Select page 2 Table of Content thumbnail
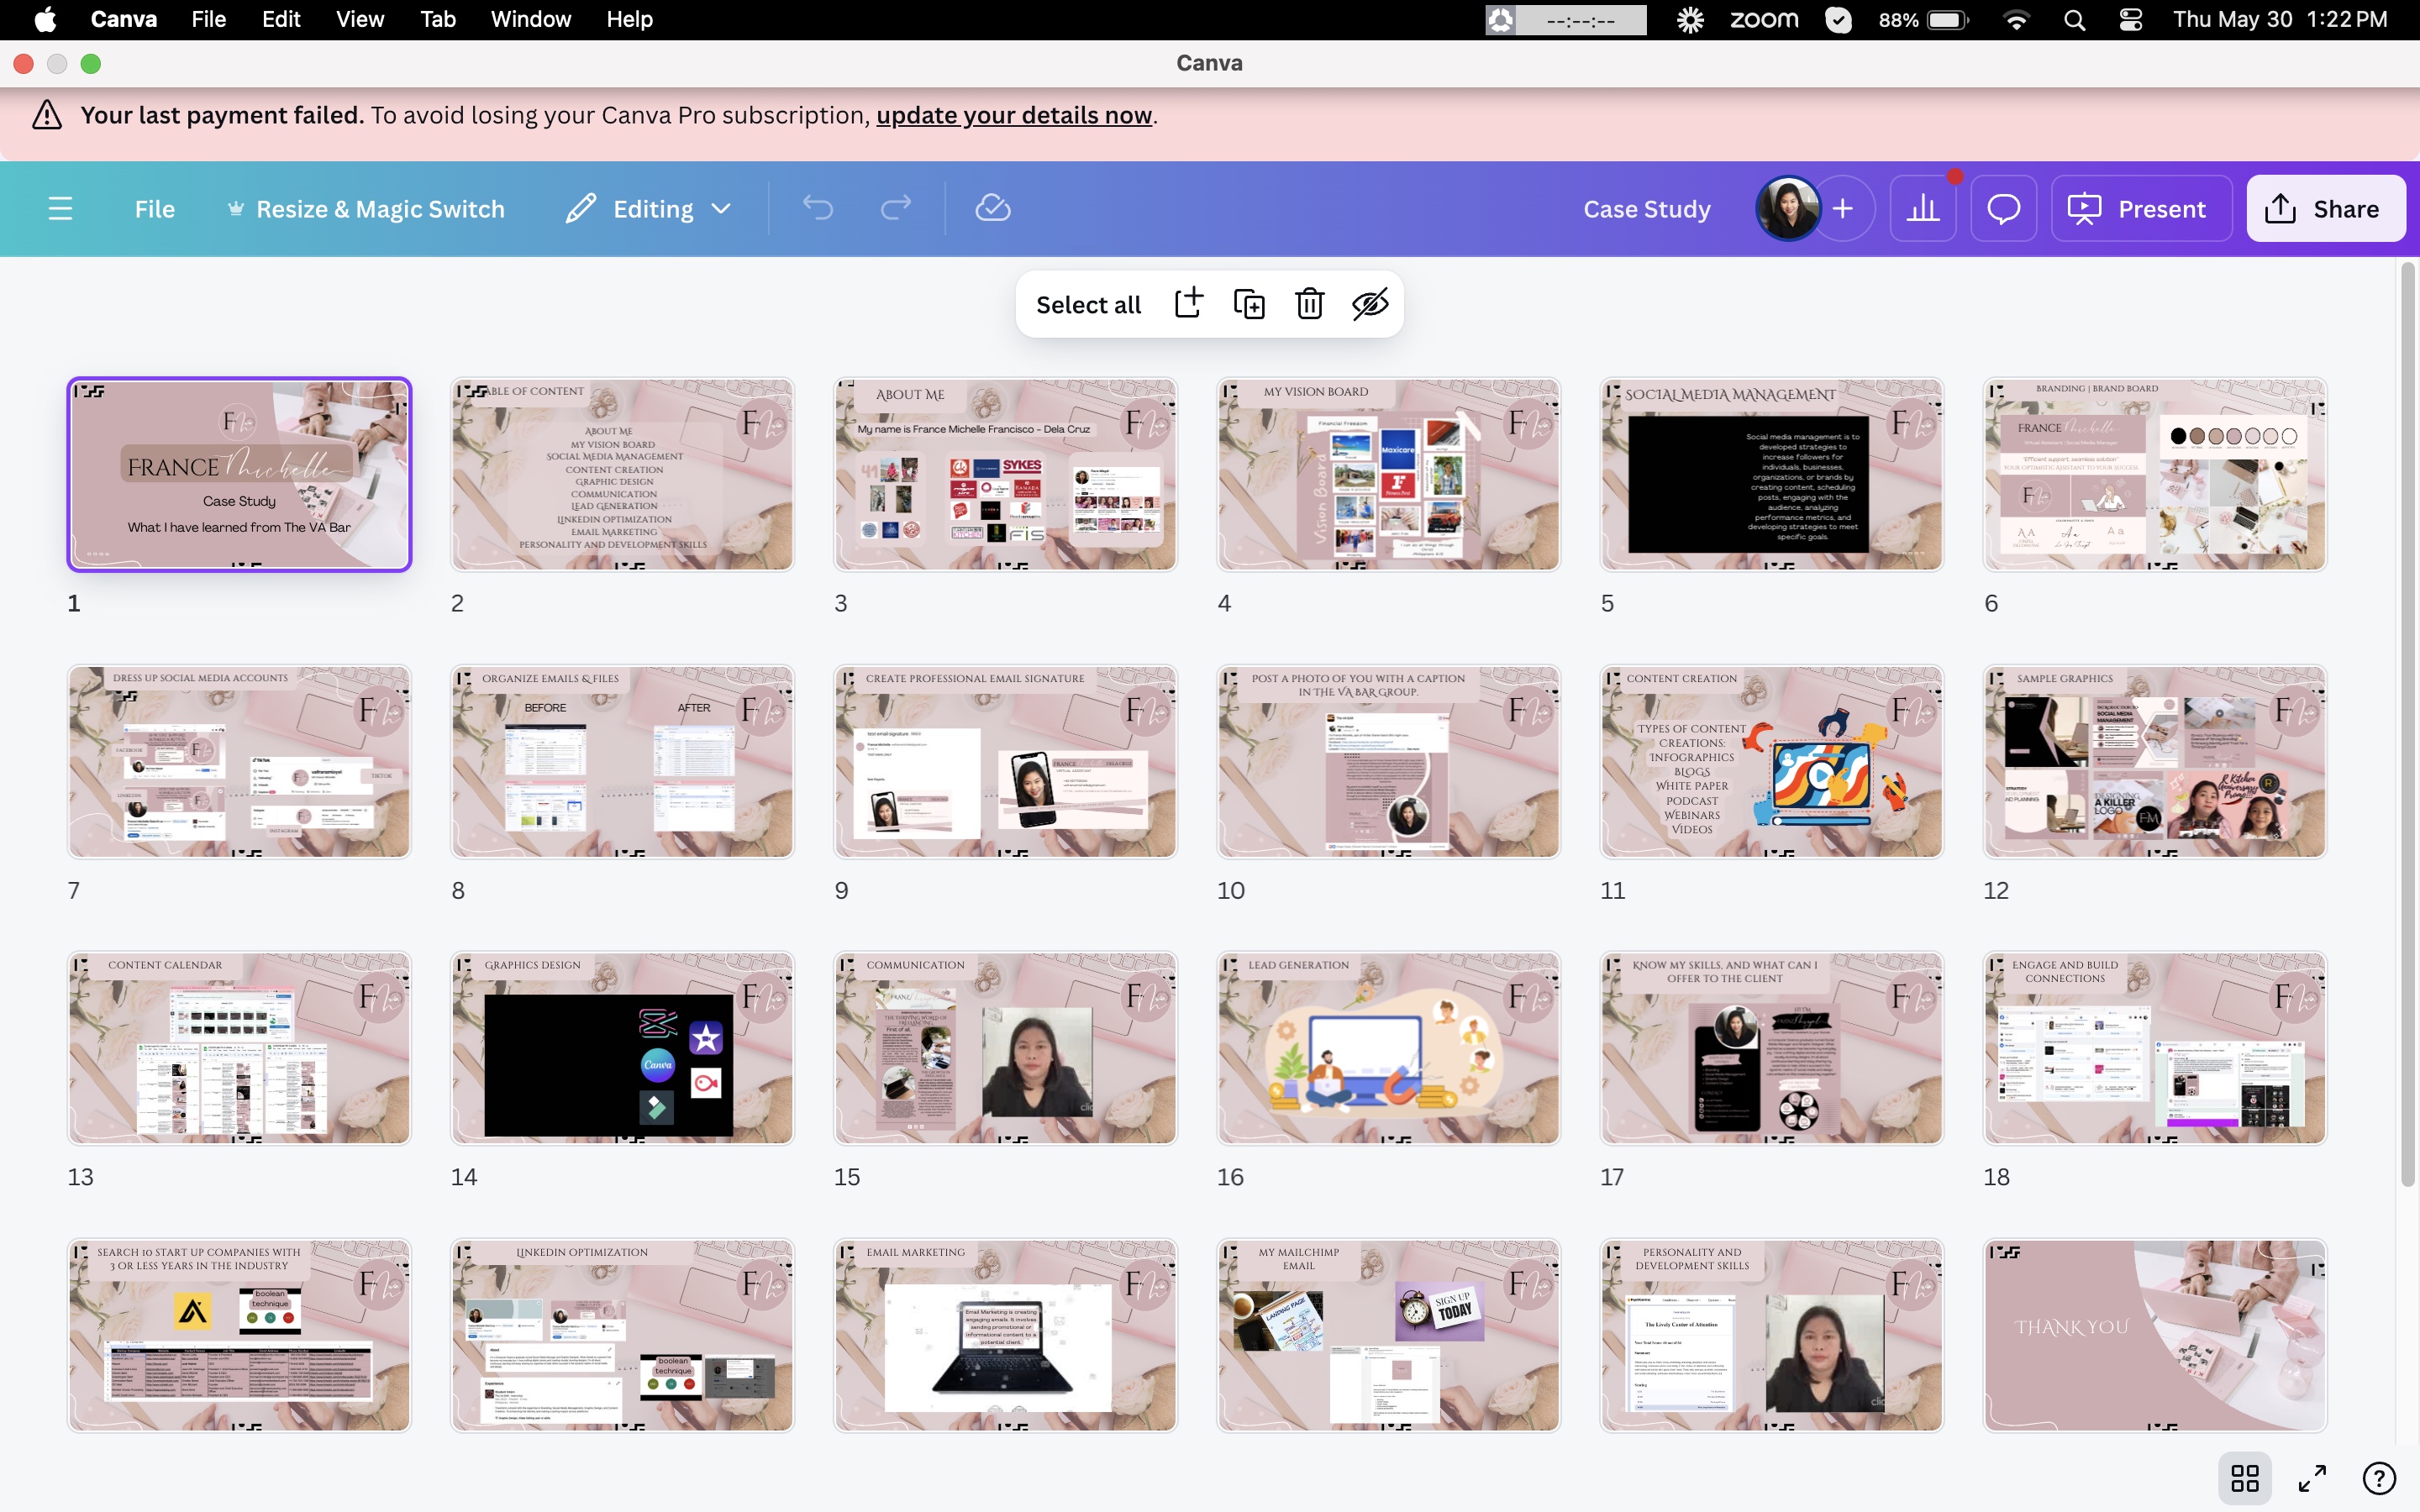Screen dimensions: 2420x1512 (622, 474)
